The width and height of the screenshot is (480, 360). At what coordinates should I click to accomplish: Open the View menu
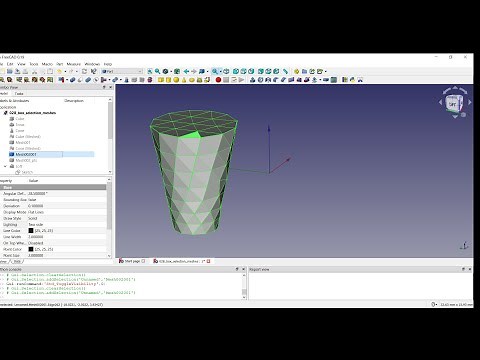tap(21, 64)
